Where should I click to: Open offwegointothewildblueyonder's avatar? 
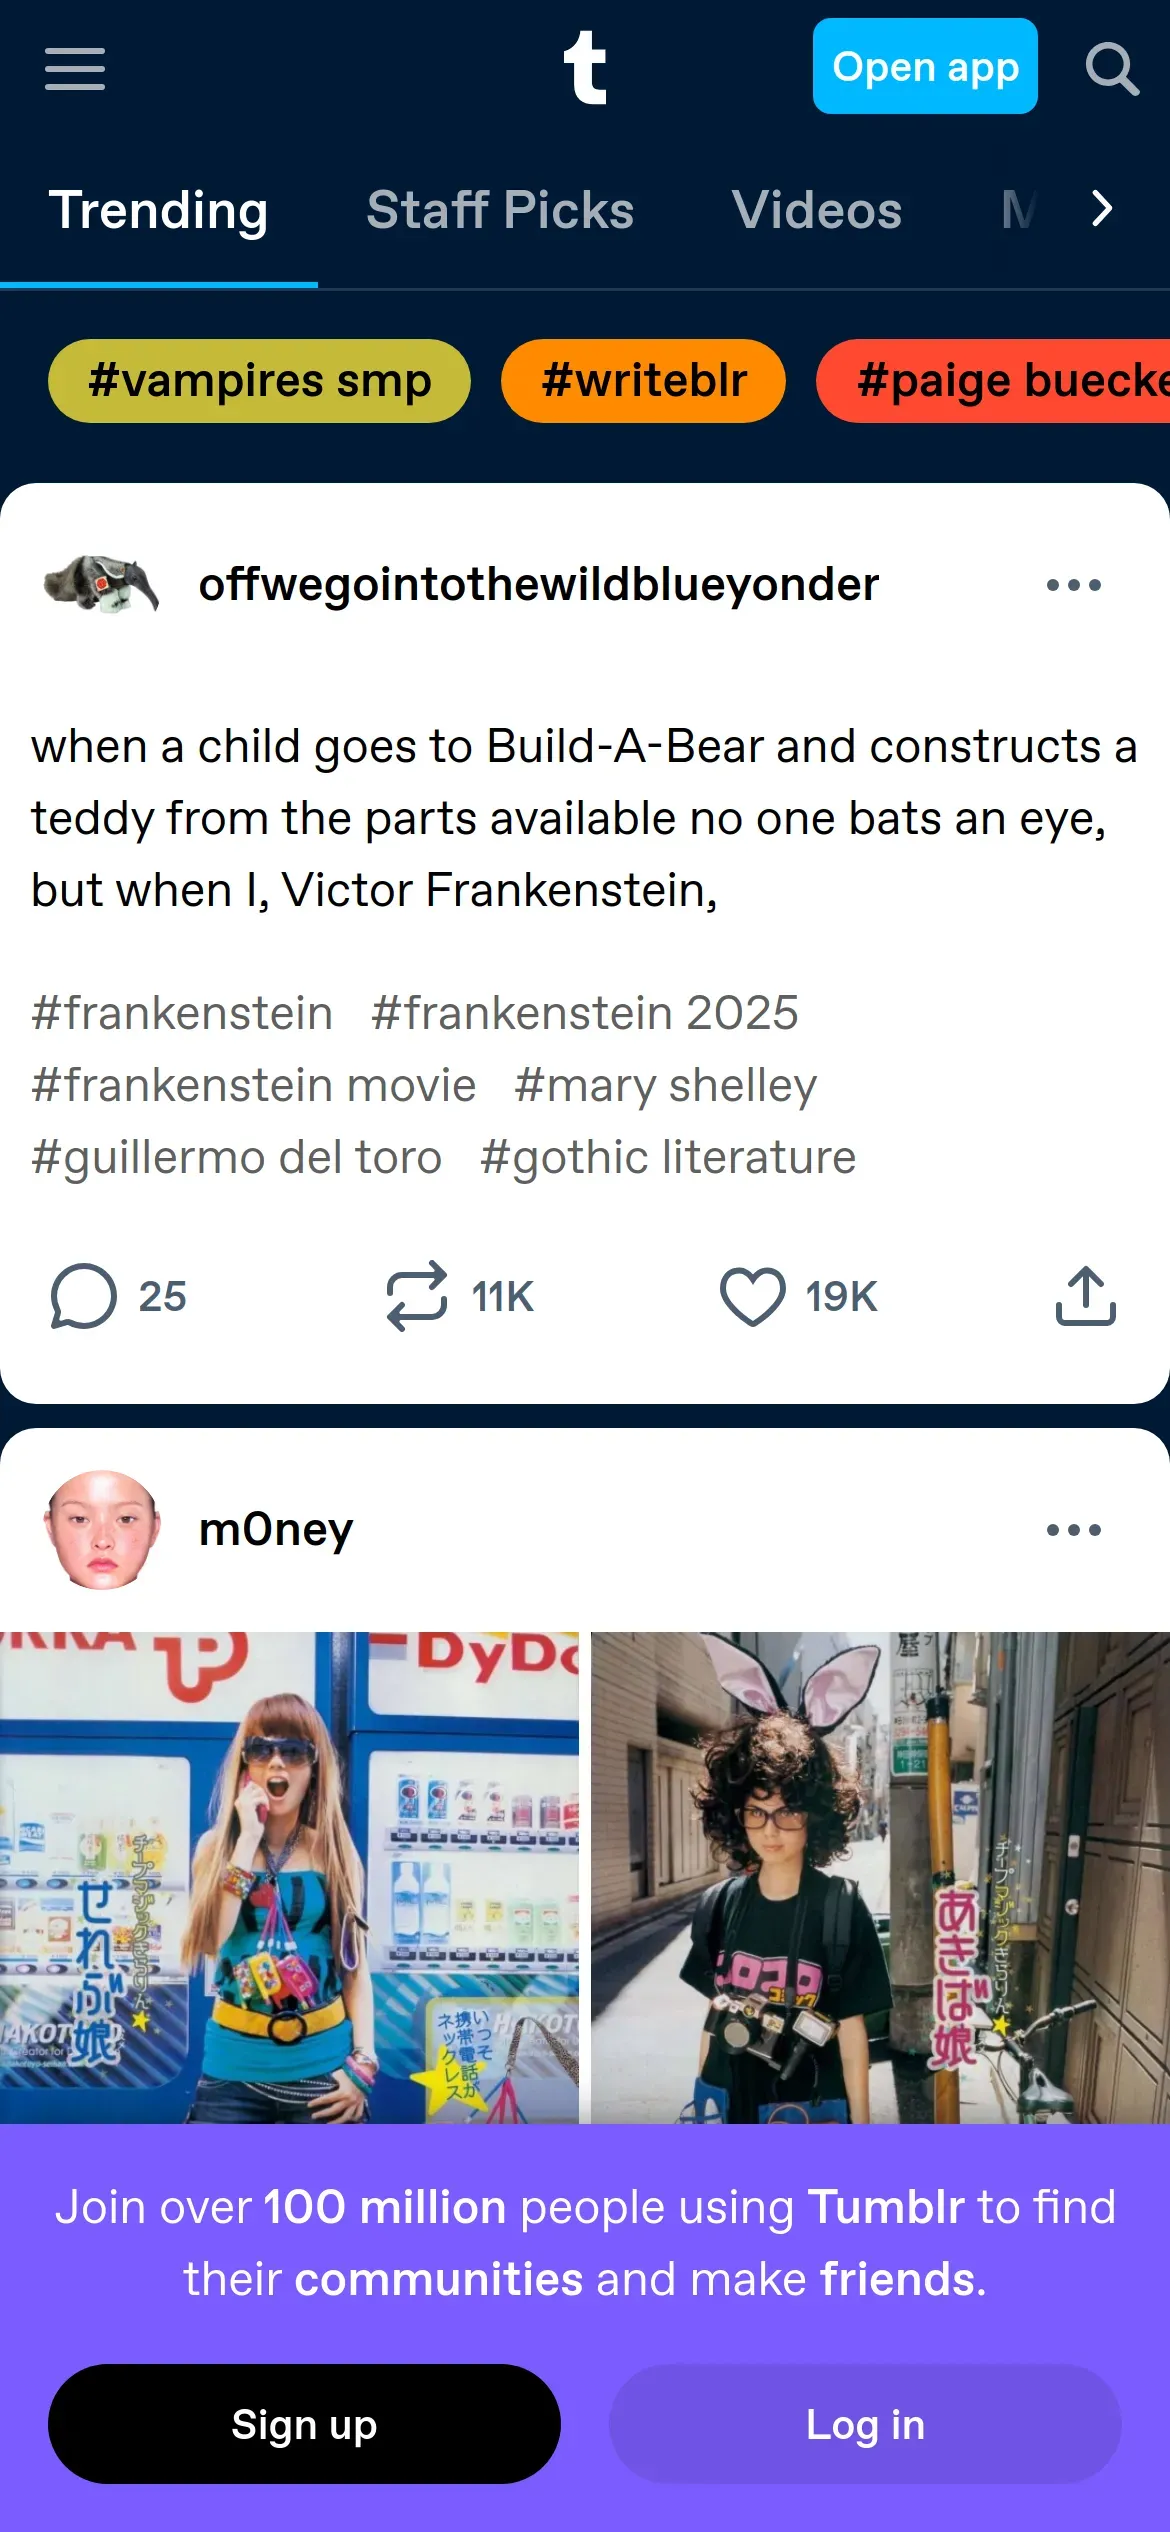[101, 584]
